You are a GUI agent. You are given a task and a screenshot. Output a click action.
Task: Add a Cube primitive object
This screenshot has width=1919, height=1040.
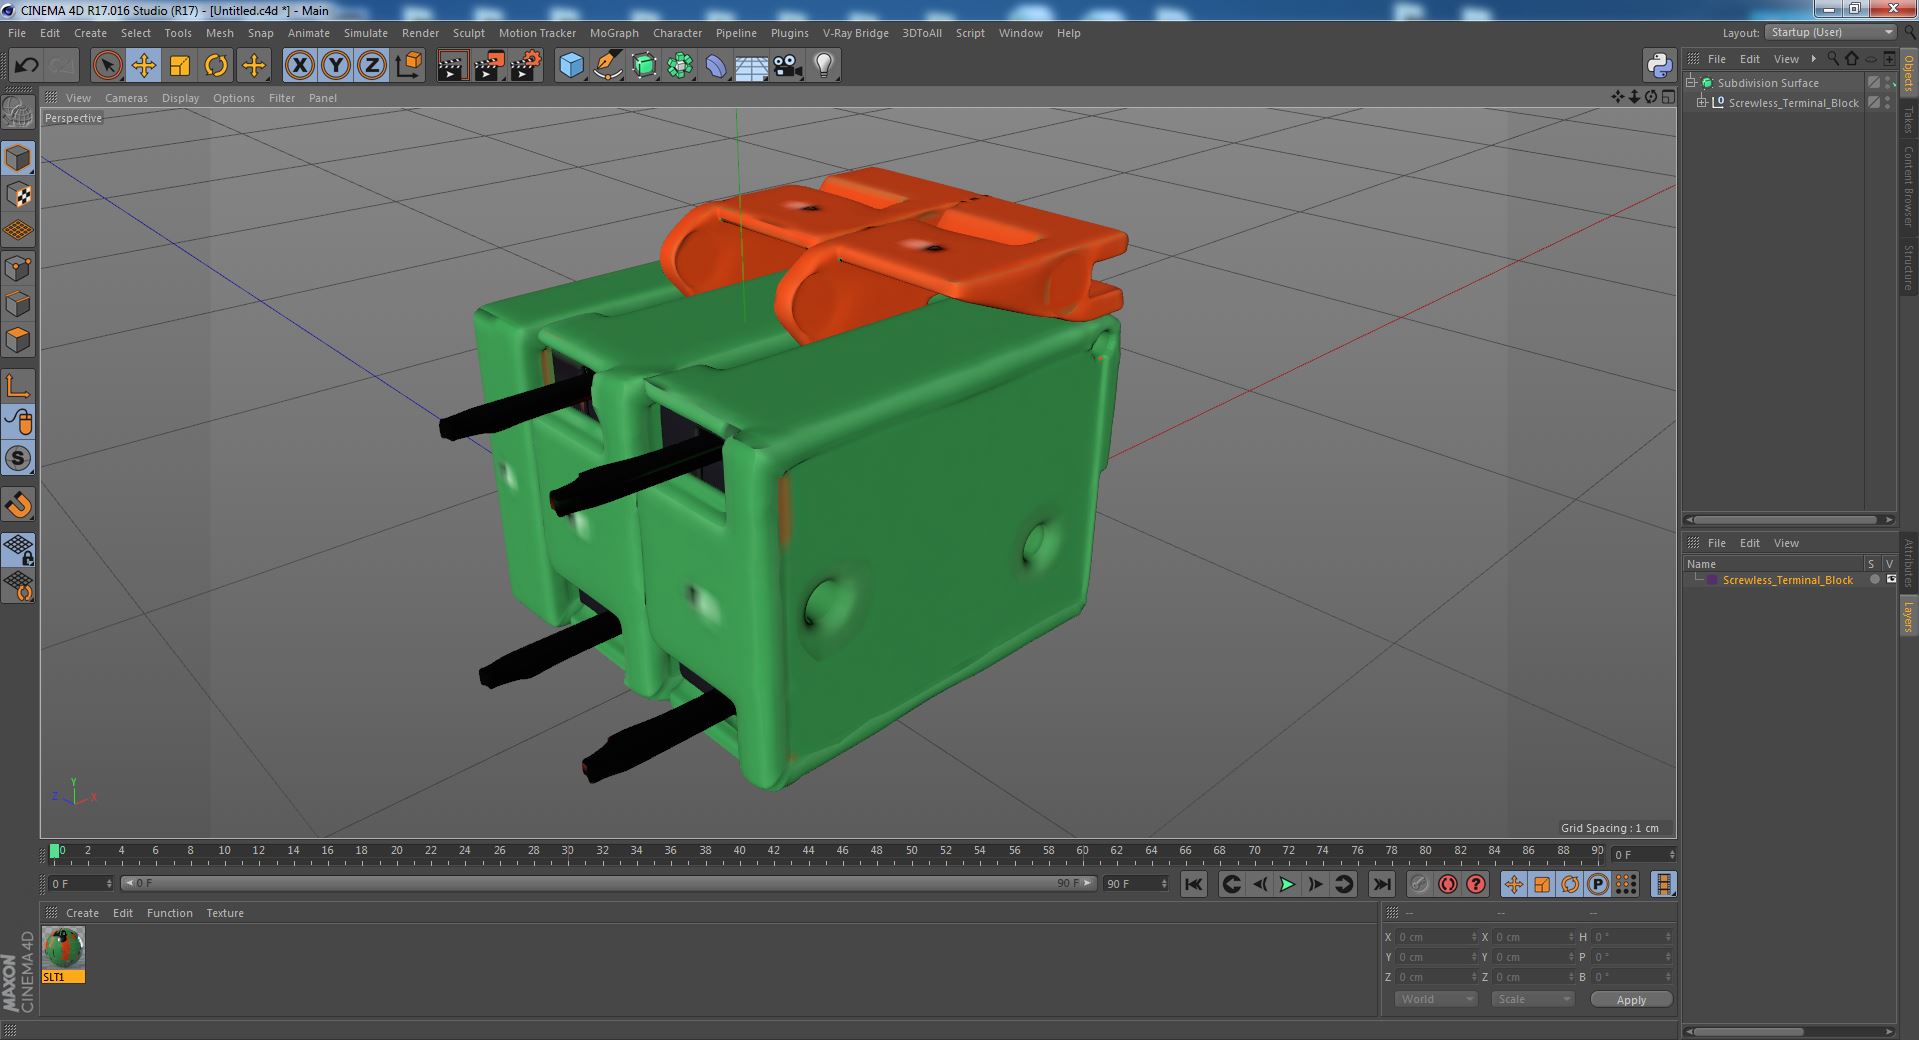coord(571,66)
